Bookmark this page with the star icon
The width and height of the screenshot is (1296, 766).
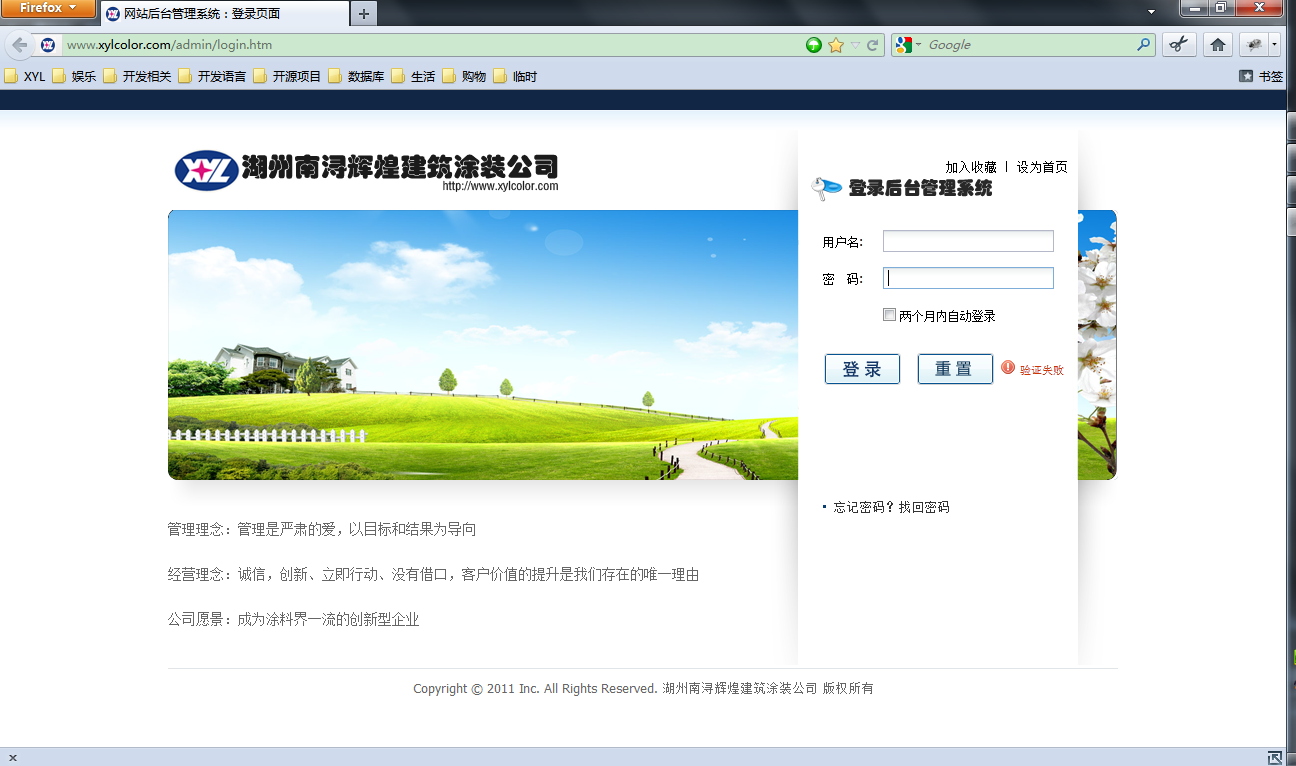[x=836, y=45]
